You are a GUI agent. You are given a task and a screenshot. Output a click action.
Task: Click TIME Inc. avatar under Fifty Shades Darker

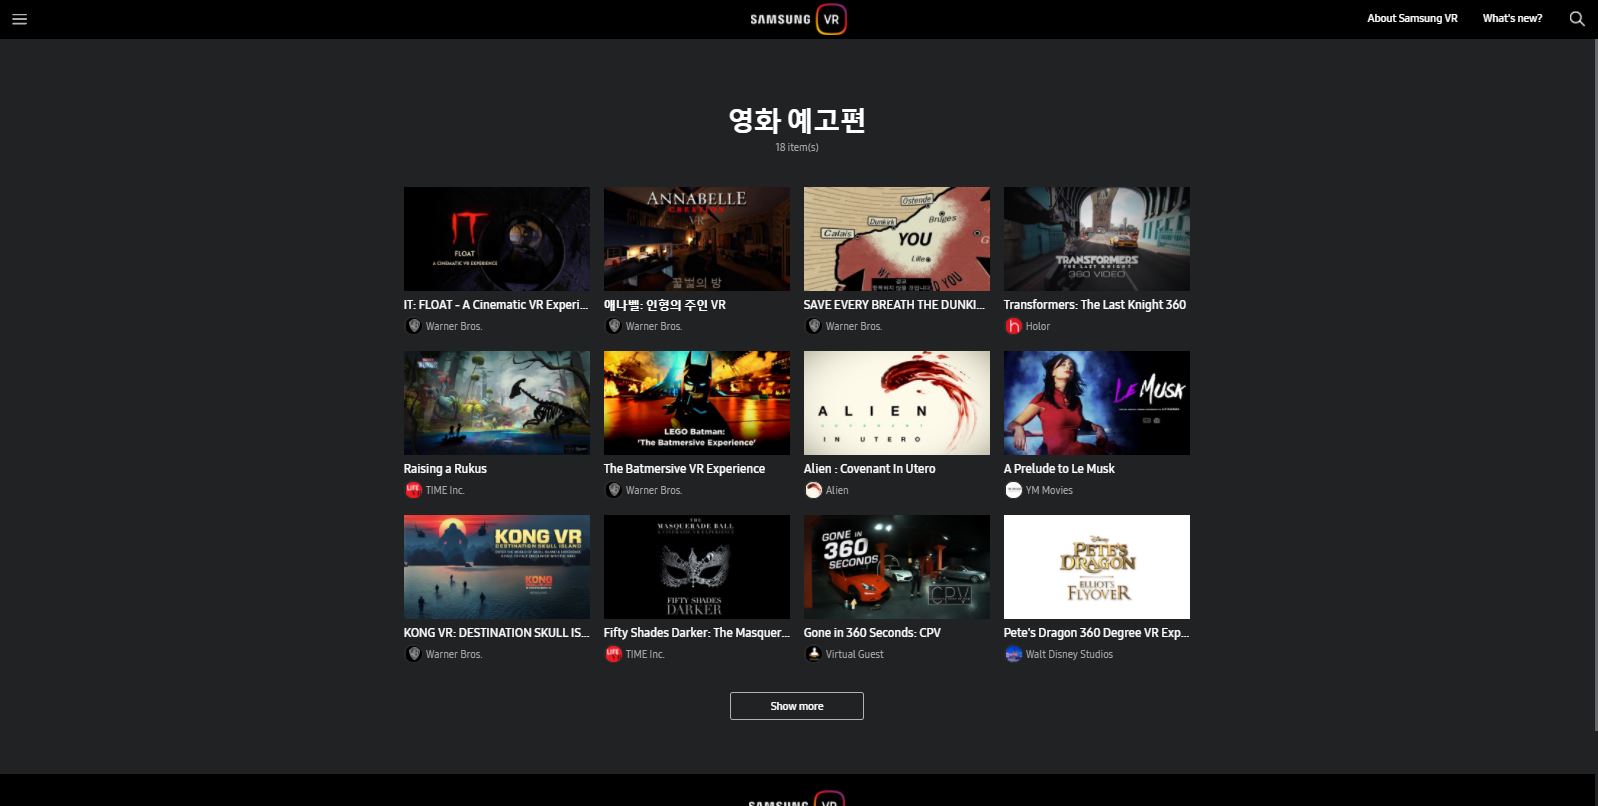pyautogui.click(x=613, y=654)
